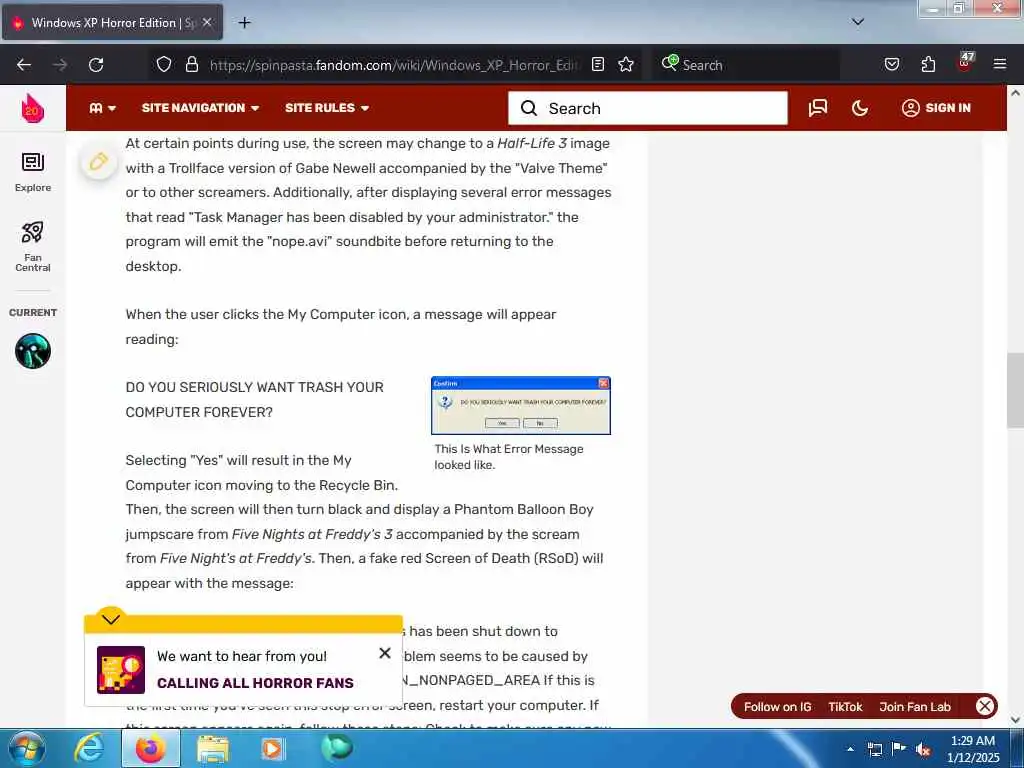Collapse the survey popup with yellow chevron
This screenshot has height=768, width=1024.
111,618
